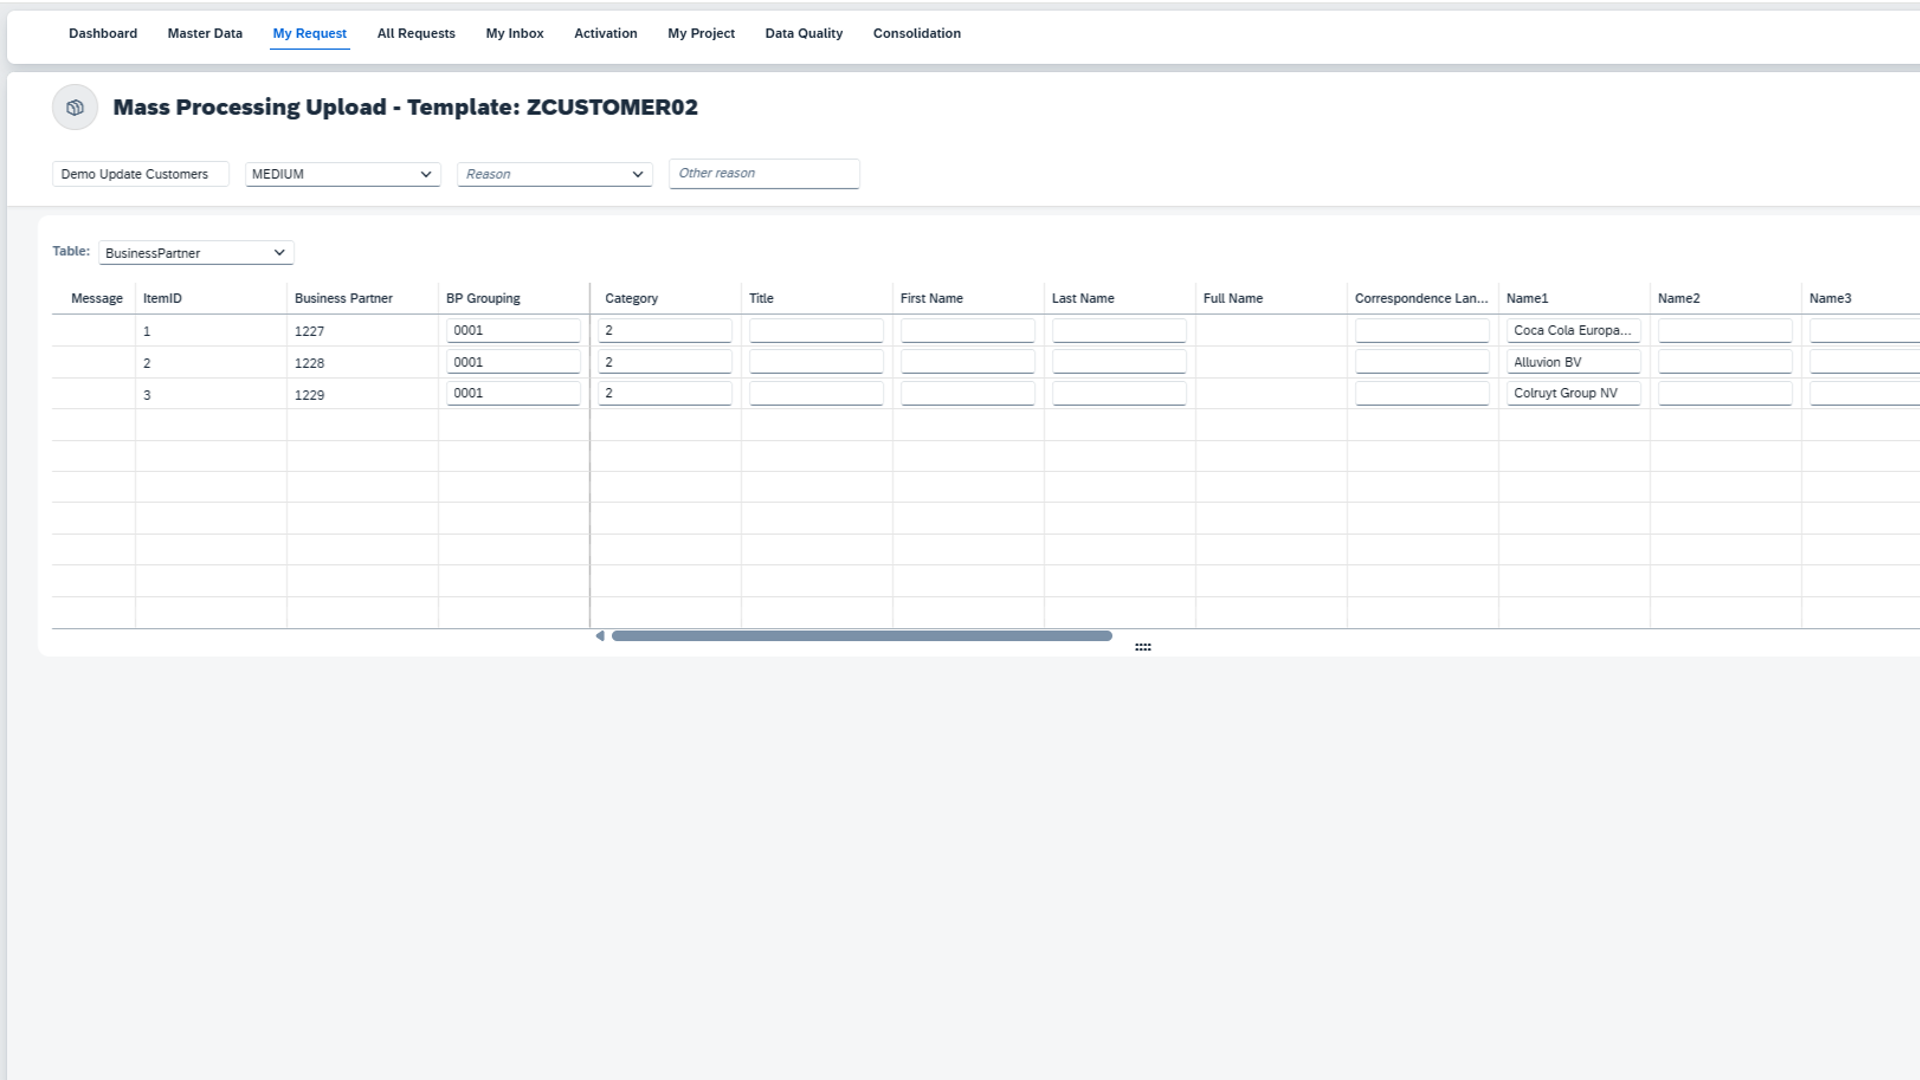Click the horizontal scroll left arrow
The image size is (1920, 1080).
pyautogui.click(x=600, y=636)
